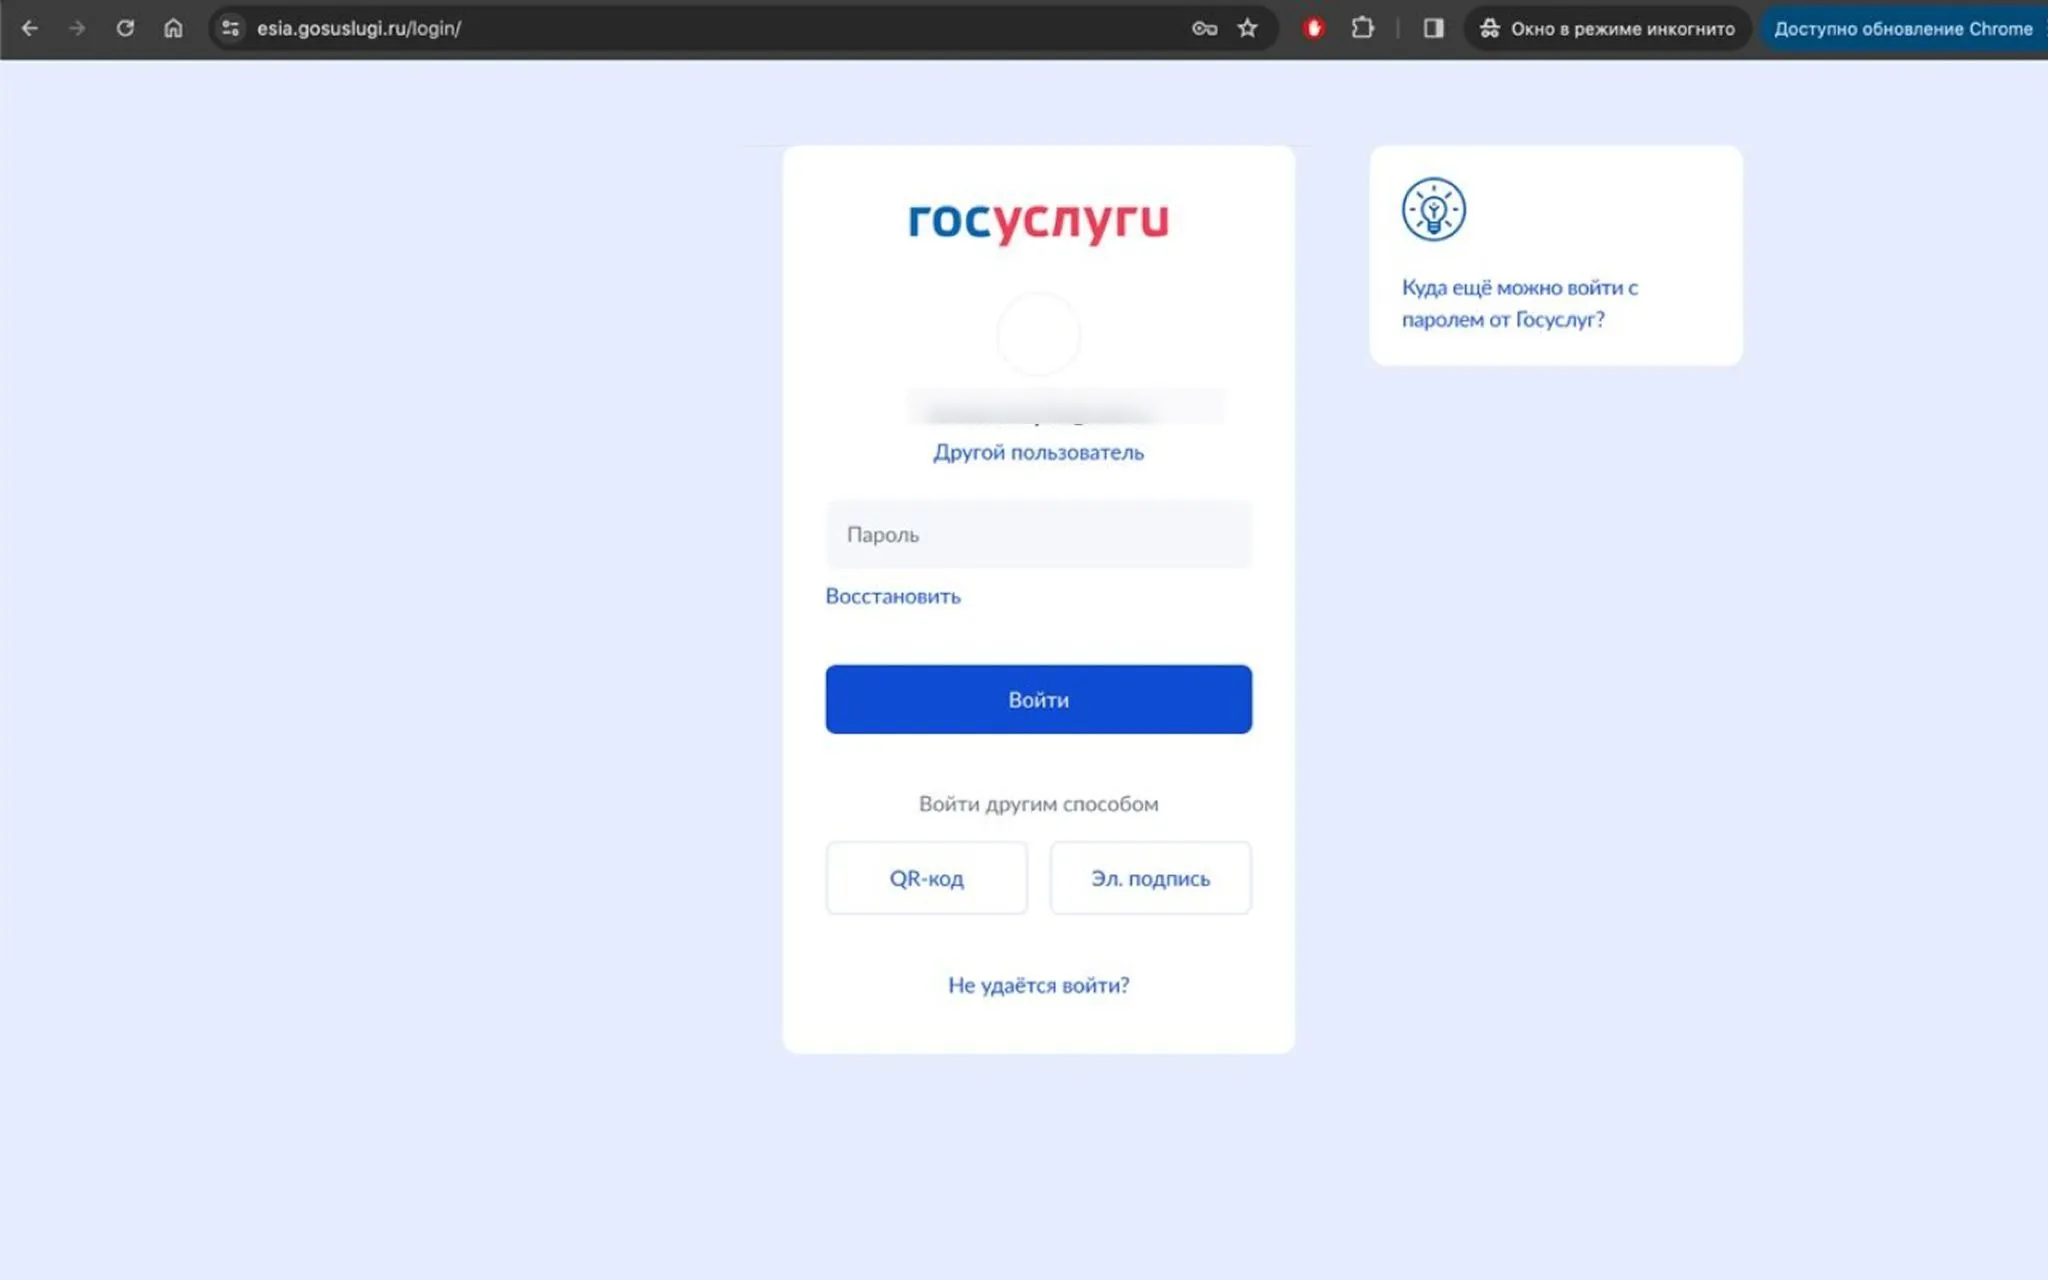Open the red shield extension icon
Image resolution: width=2048 pixels, height=1280 pixels.
pyautogui.click(x=1314, y=28)
